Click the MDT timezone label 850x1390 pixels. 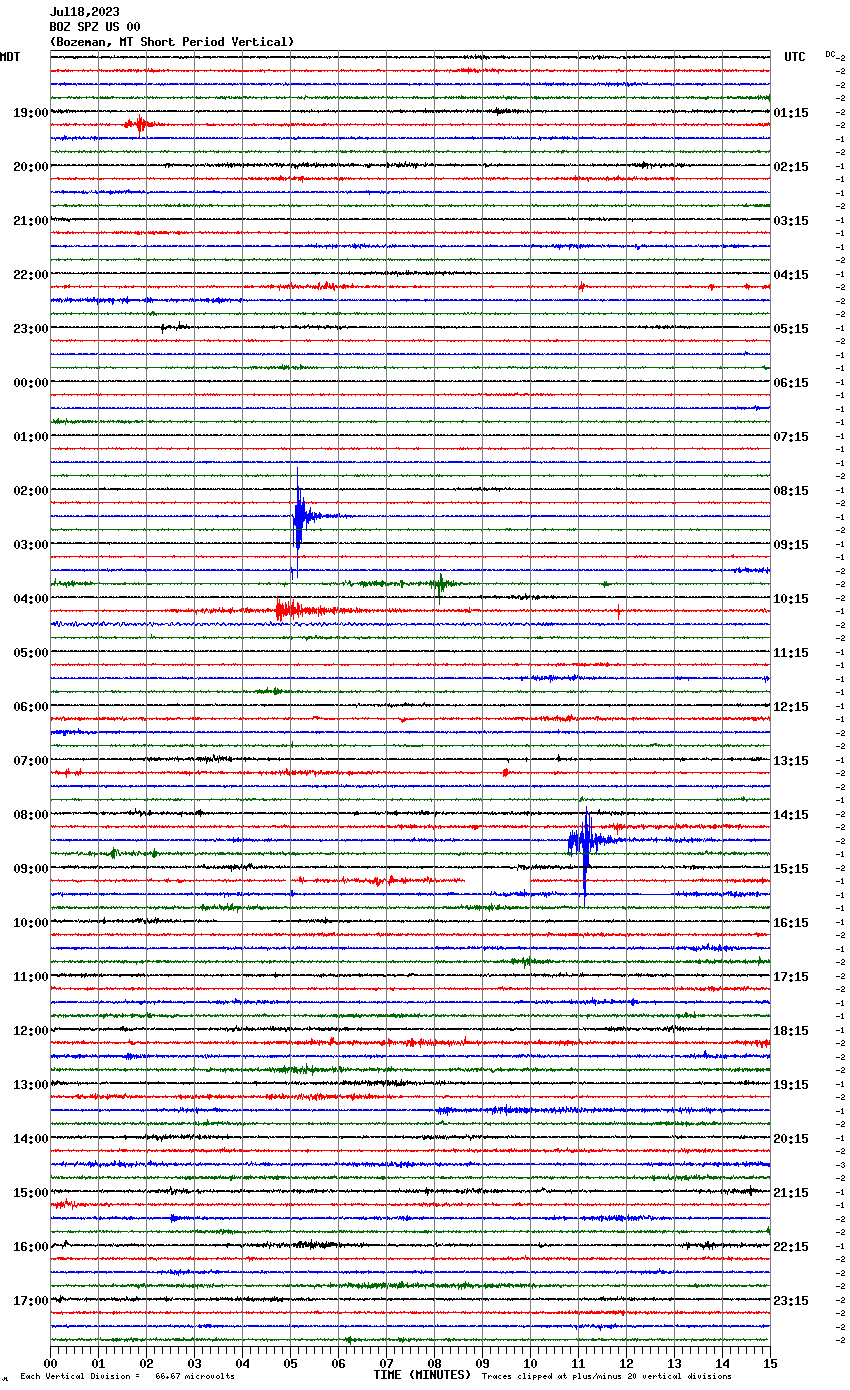pos(10,57)
